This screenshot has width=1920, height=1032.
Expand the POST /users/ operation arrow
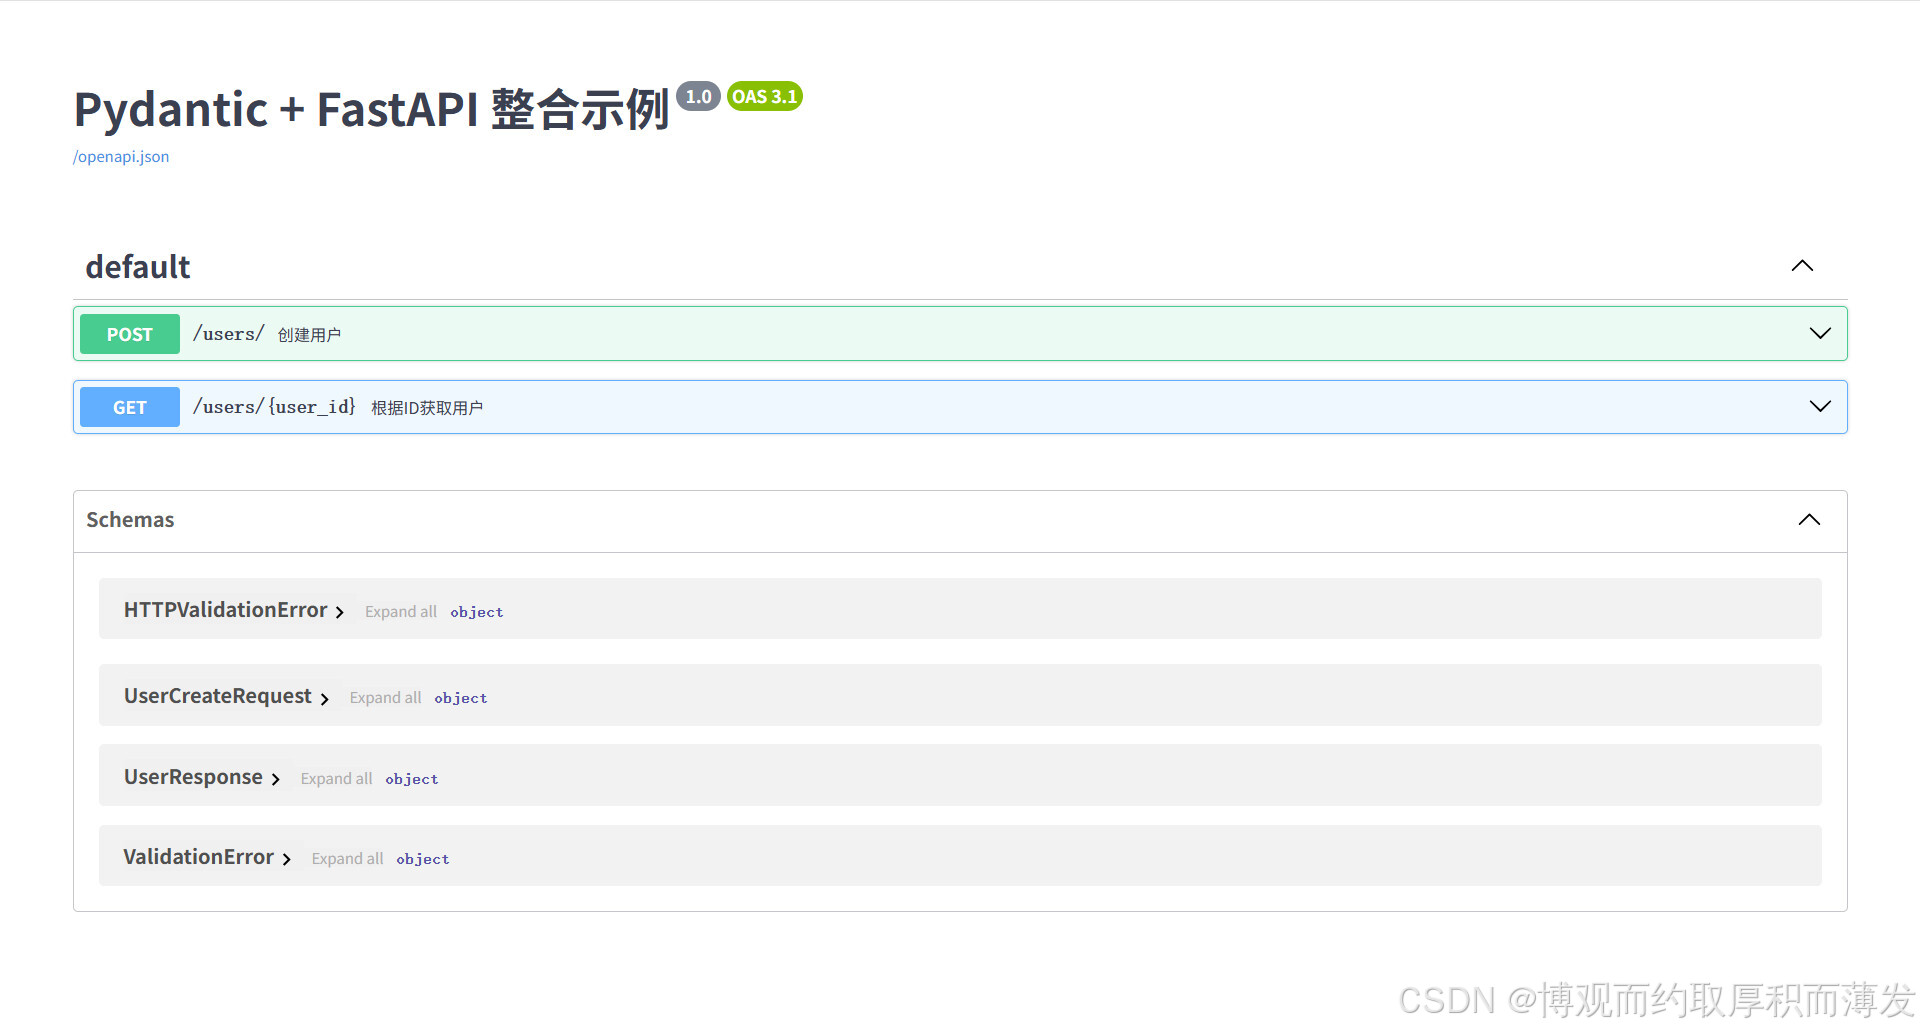(1820, 333)
